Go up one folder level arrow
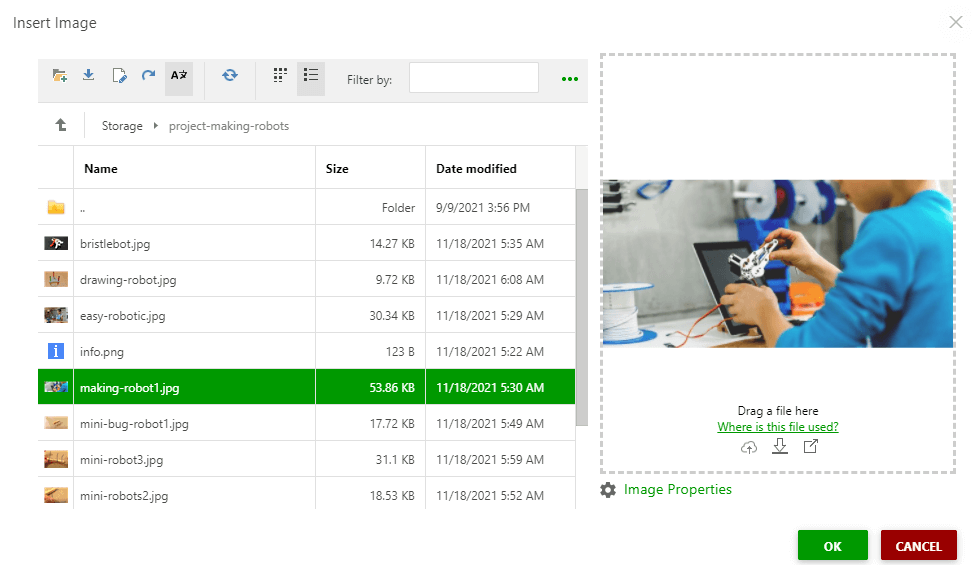The width and height of the screenshot is (973, 565). point(61,125)
